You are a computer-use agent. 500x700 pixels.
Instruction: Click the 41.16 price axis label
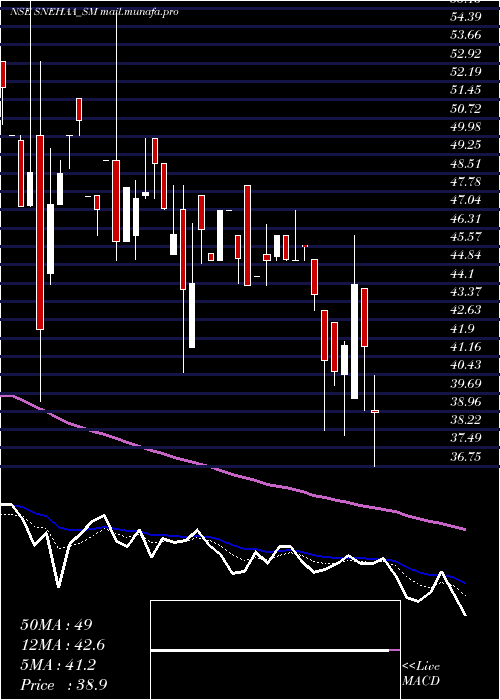coord(464,346)
